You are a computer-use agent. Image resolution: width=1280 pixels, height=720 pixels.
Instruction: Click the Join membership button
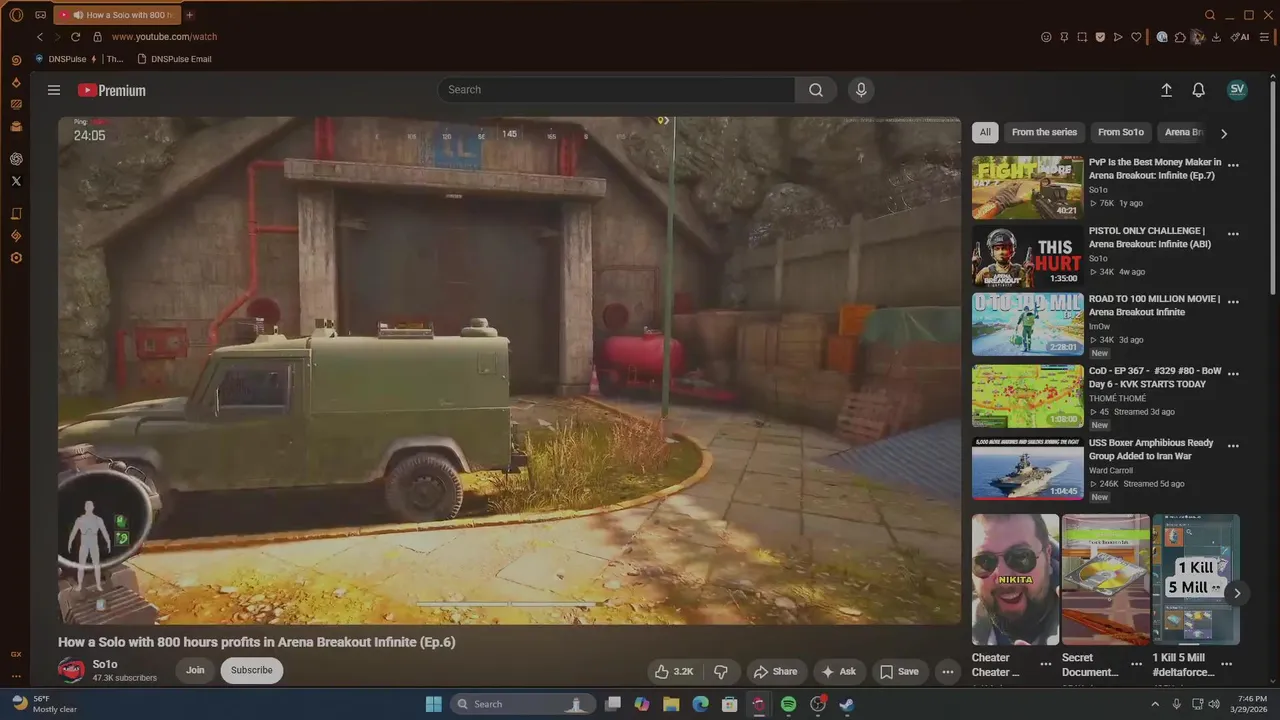(195, 670)
